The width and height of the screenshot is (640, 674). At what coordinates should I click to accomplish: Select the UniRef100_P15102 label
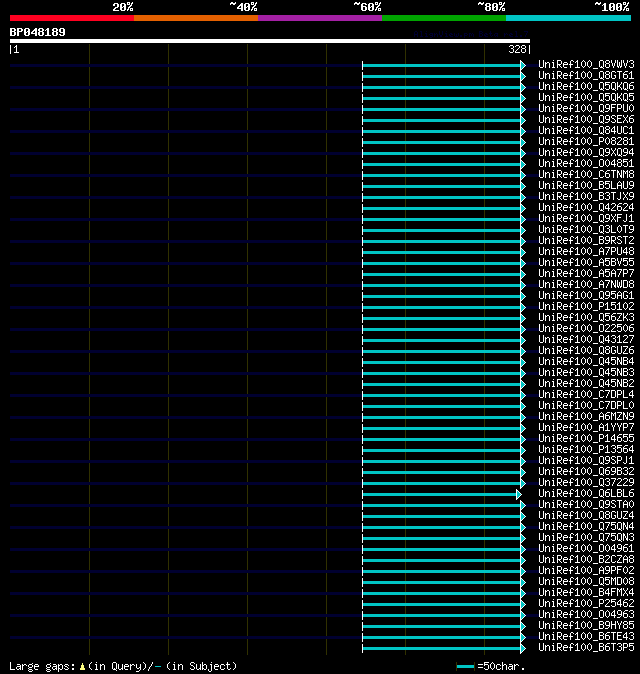tap(586, 306)
